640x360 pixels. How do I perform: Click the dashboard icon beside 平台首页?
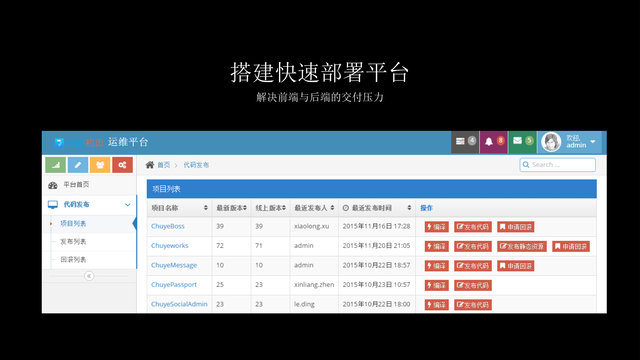[x=53, y=185]
